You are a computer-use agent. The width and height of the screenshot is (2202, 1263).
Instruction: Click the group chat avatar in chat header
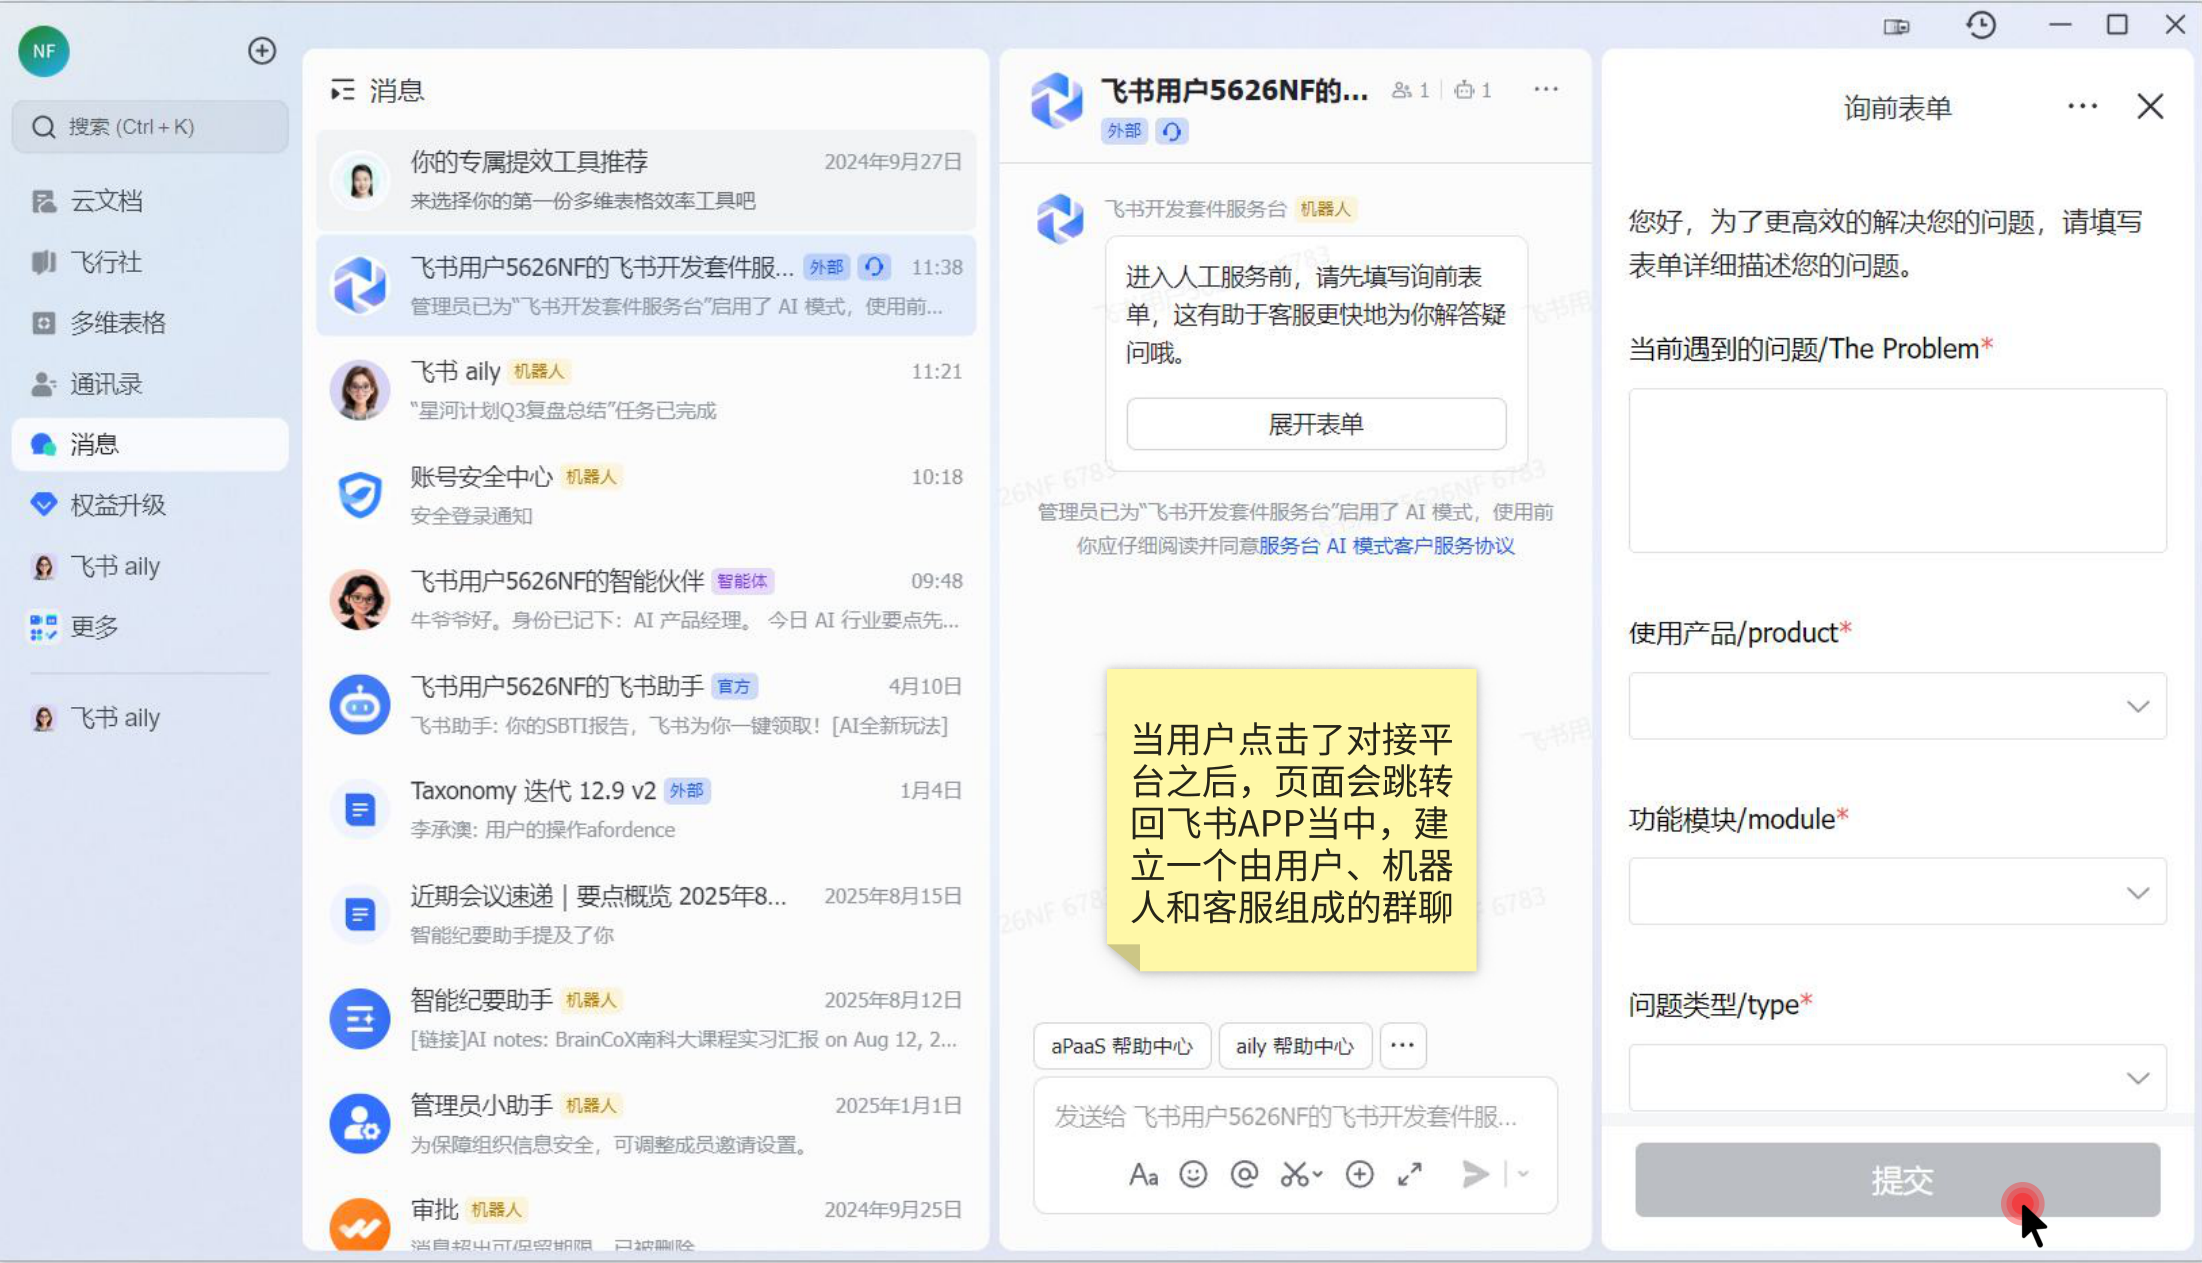tap(1057, 100)
